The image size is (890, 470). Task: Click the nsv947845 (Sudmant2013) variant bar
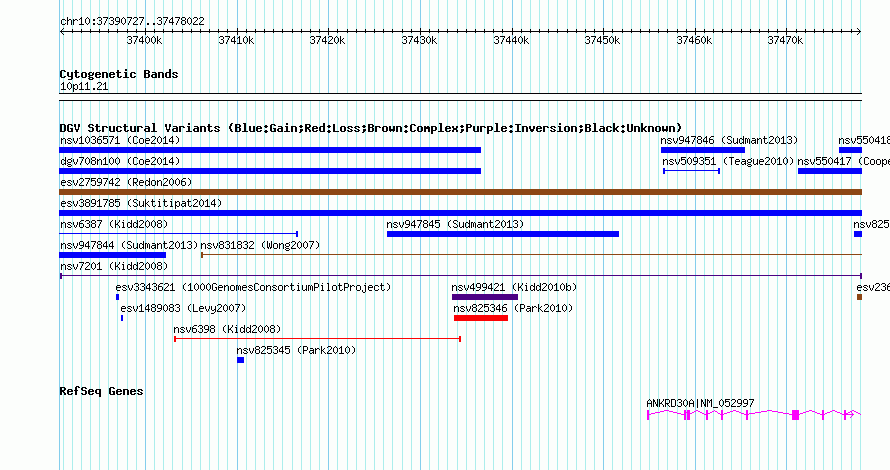click(x=503, y=234)
